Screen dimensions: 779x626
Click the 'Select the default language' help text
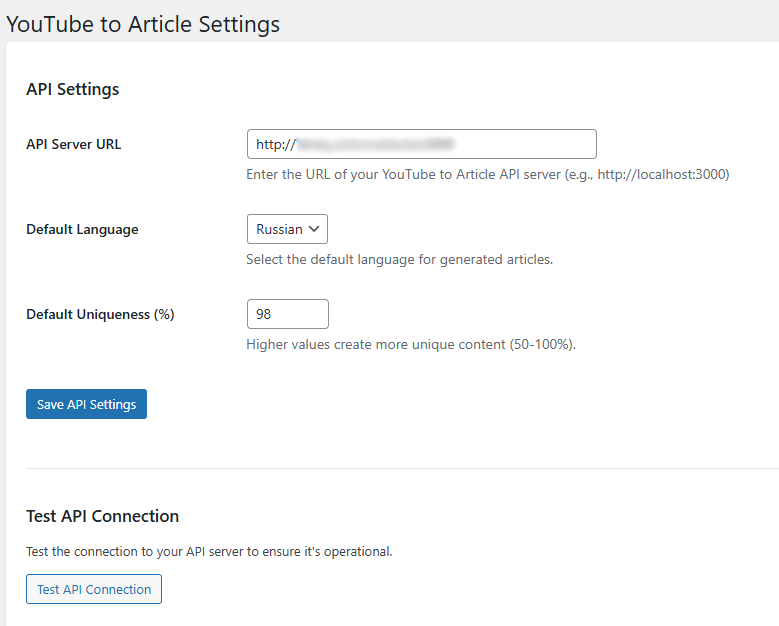(x=399, y=259)
